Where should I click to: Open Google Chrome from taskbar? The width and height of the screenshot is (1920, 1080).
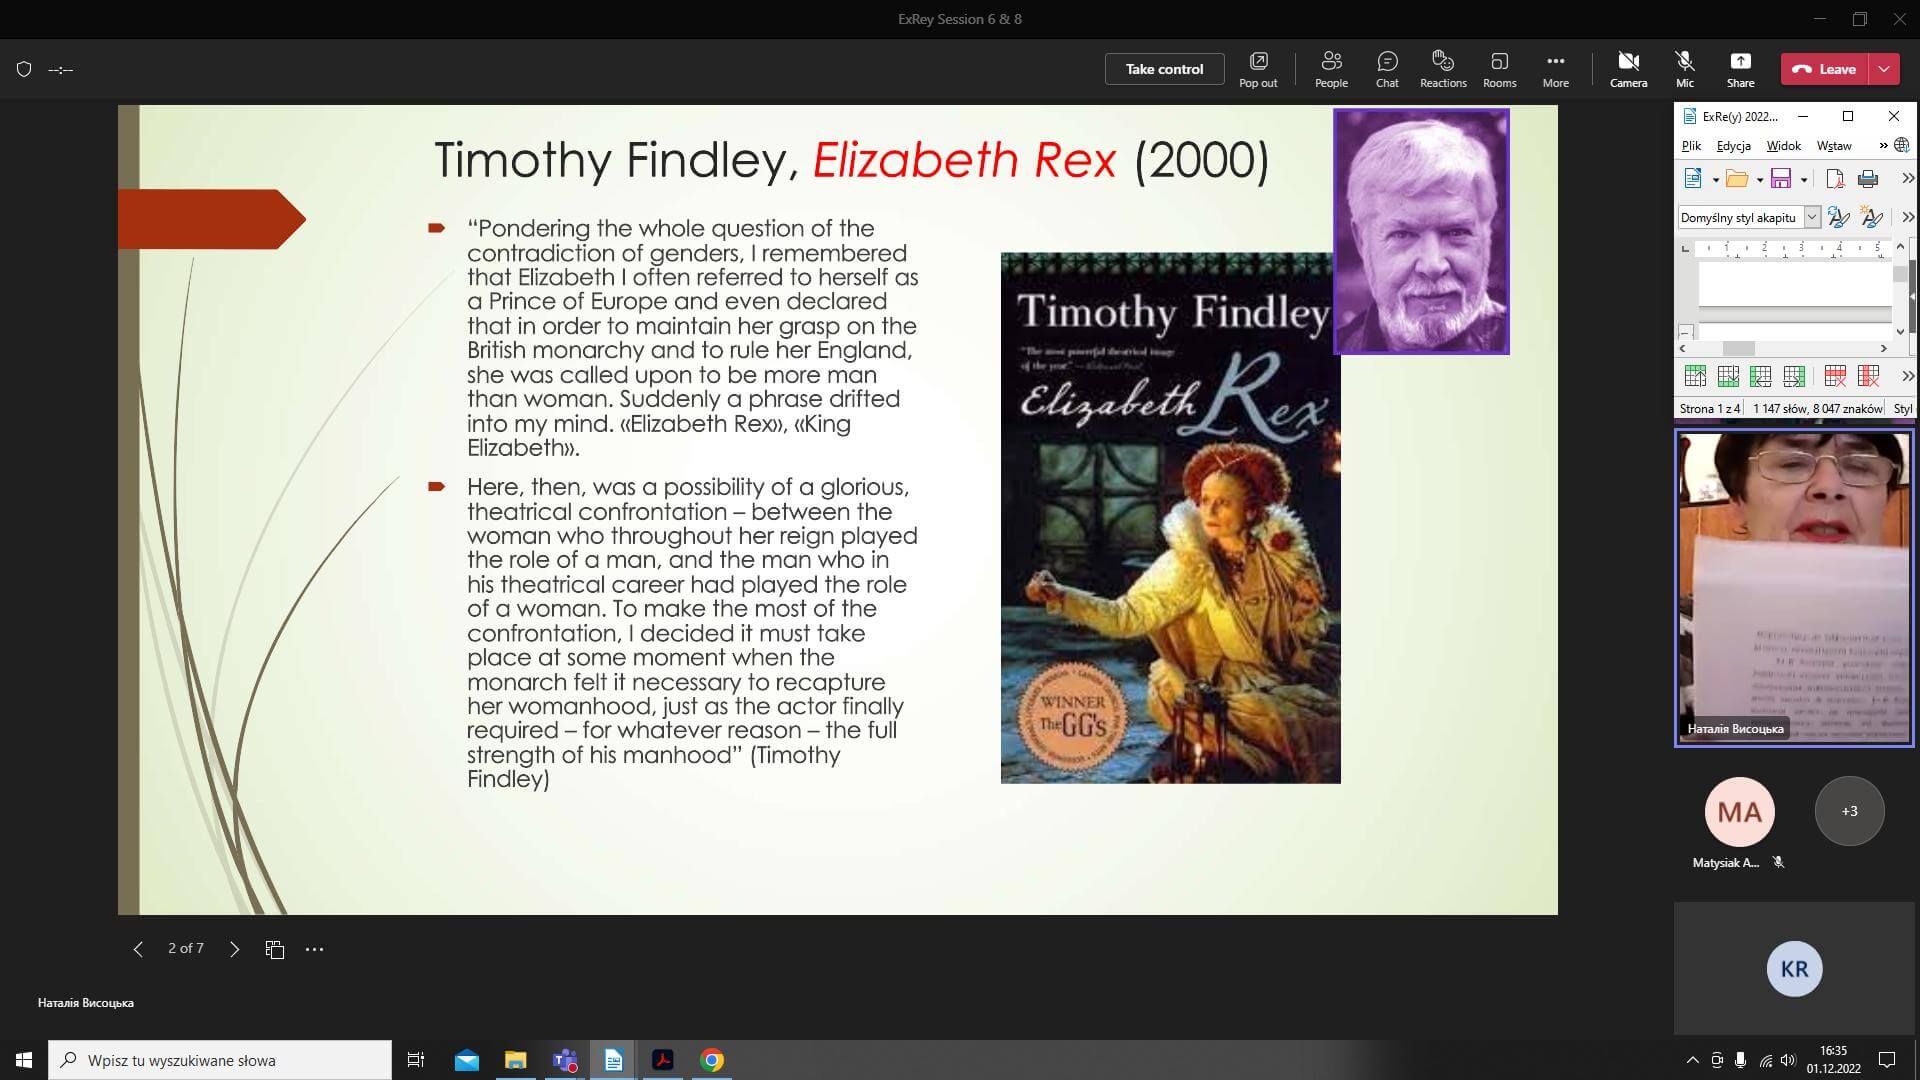coord(712,1060)
